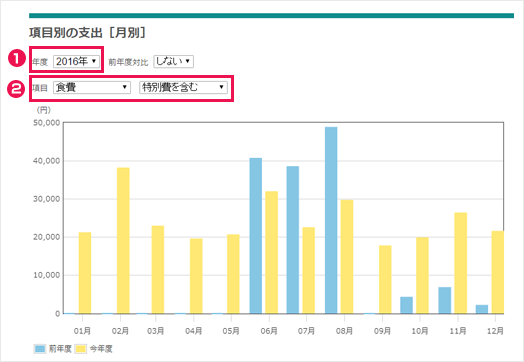
Task: Click the 50,000 axis value
Action: pos(47,123)
